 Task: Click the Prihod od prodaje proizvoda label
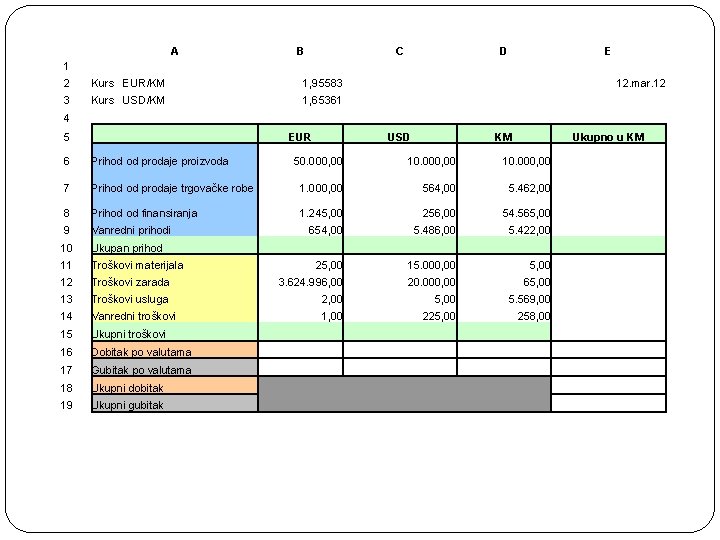(160, 161)
